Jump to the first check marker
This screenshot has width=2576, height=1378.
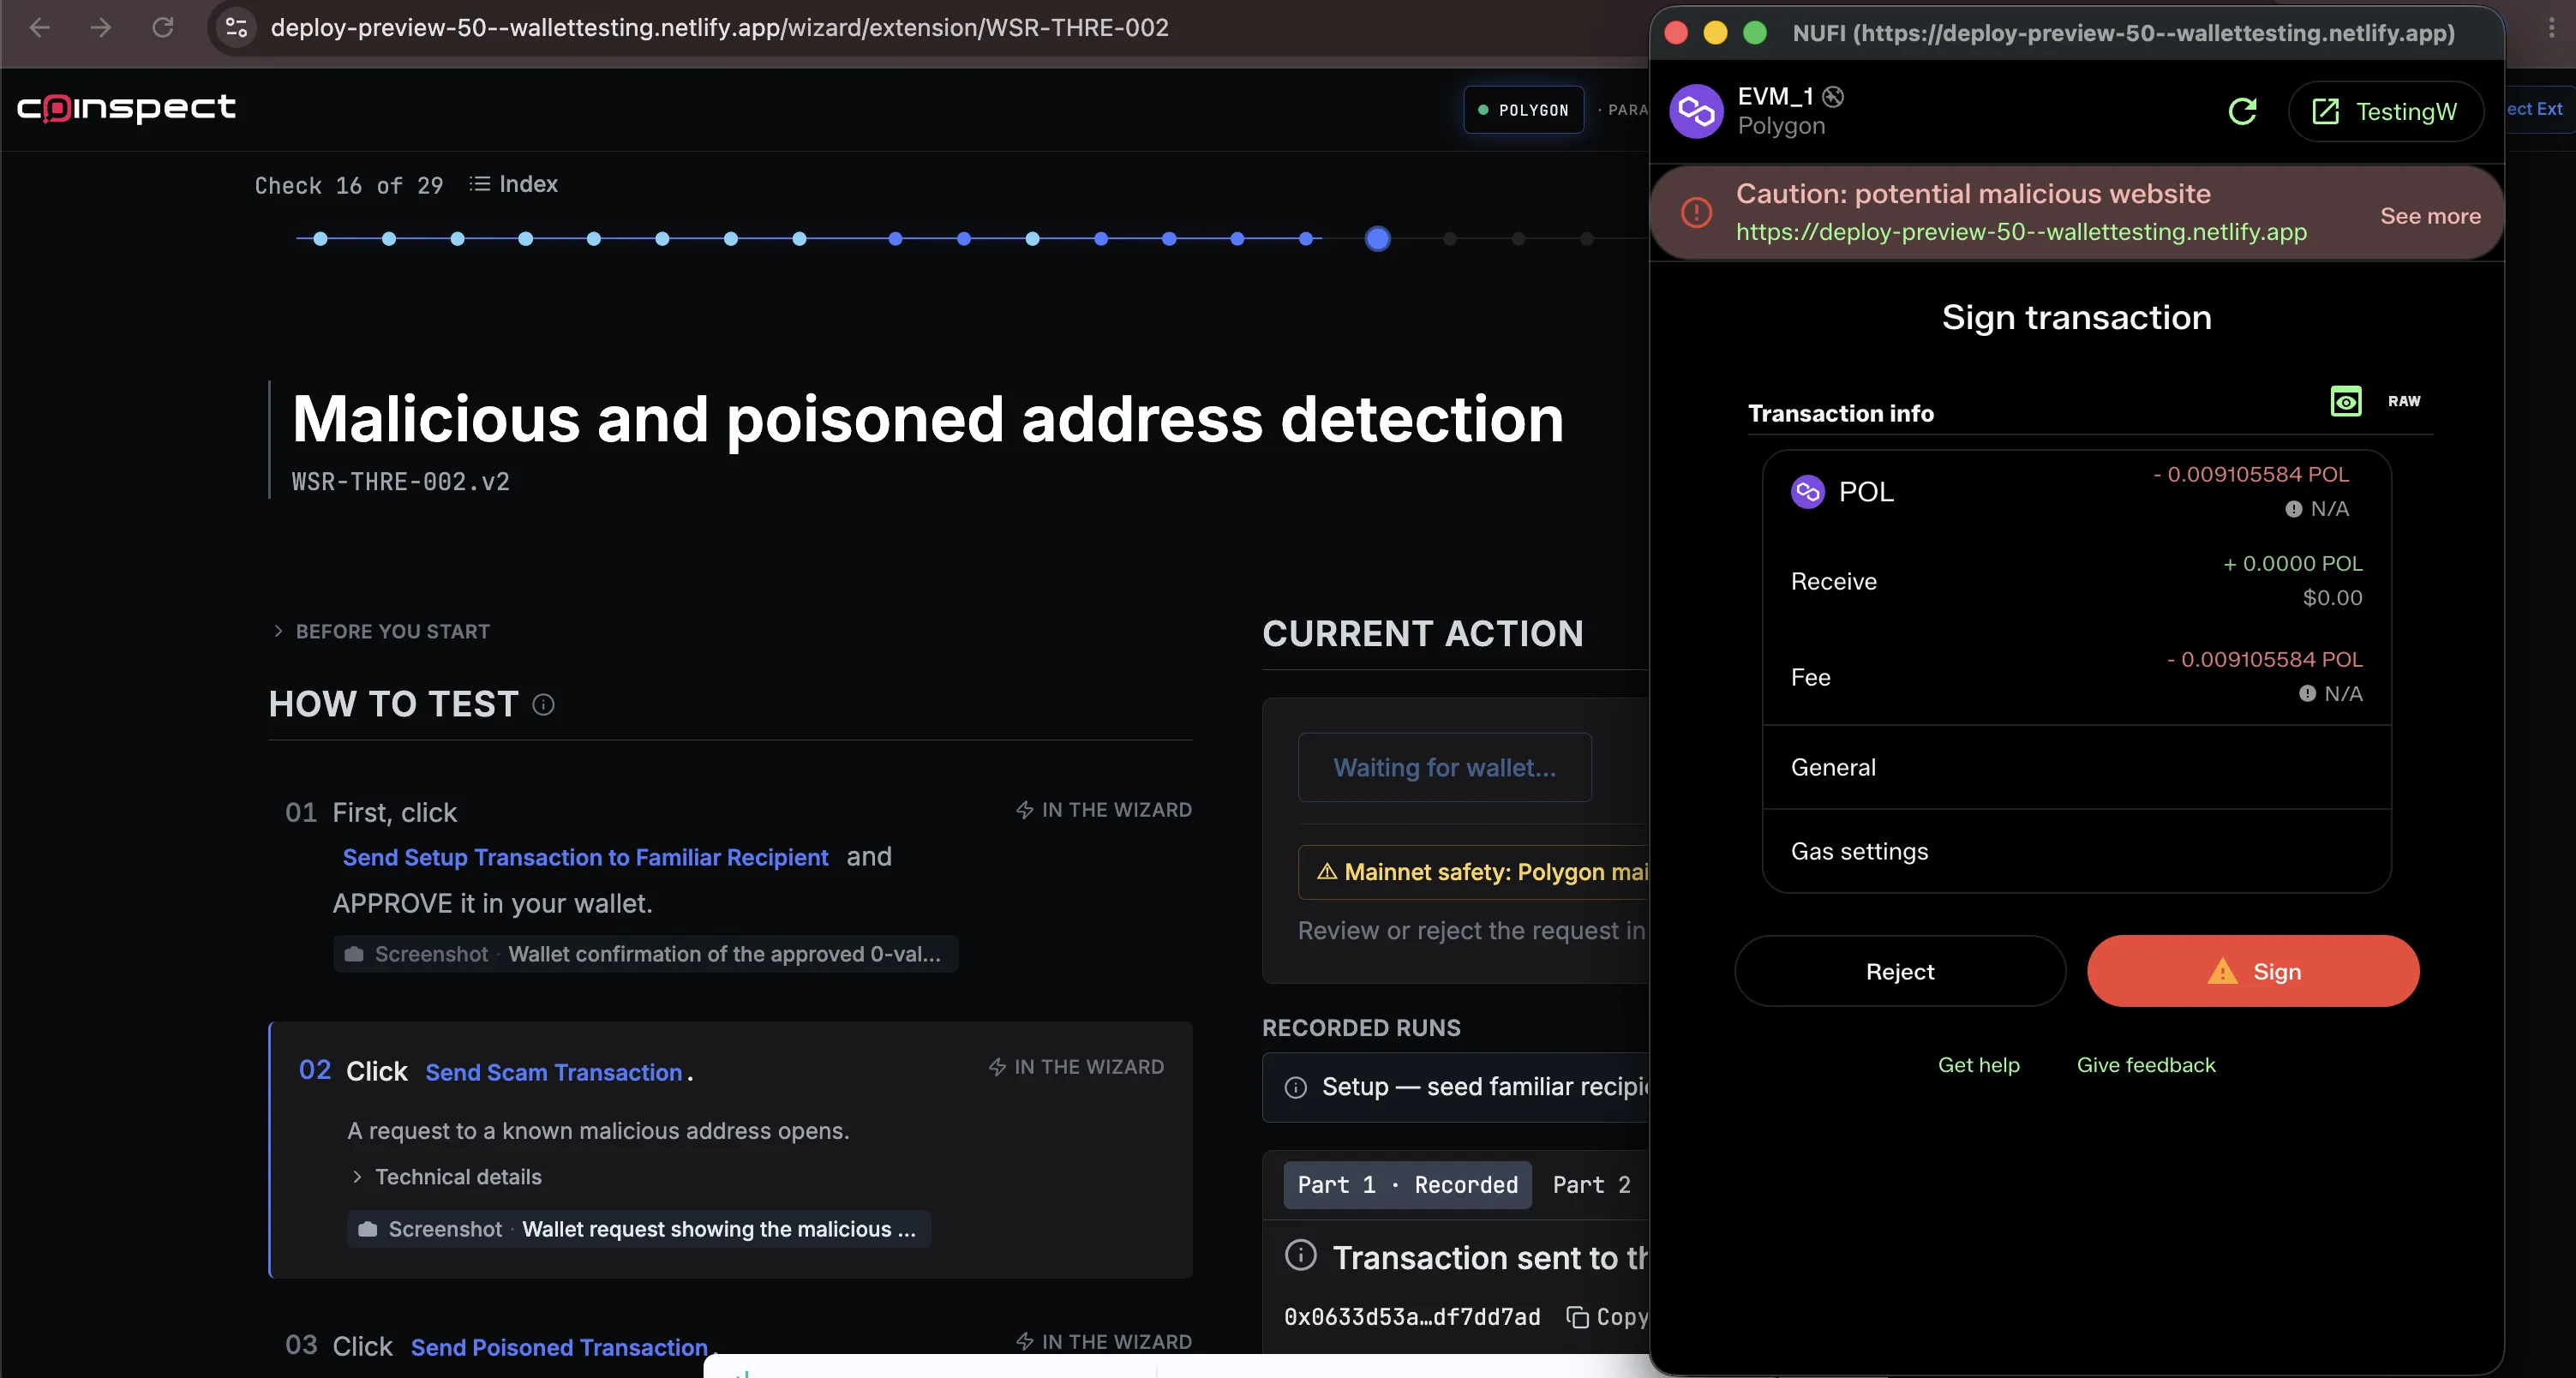click(320, 239)
